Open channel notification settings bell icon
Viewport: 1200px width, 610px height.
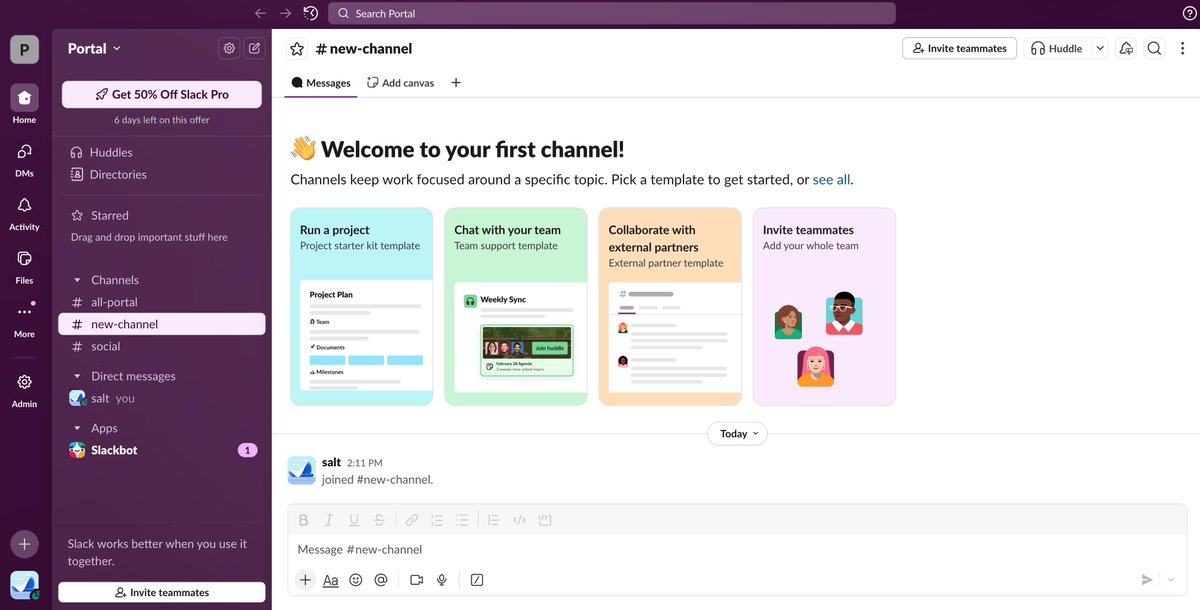[1126, 48]
